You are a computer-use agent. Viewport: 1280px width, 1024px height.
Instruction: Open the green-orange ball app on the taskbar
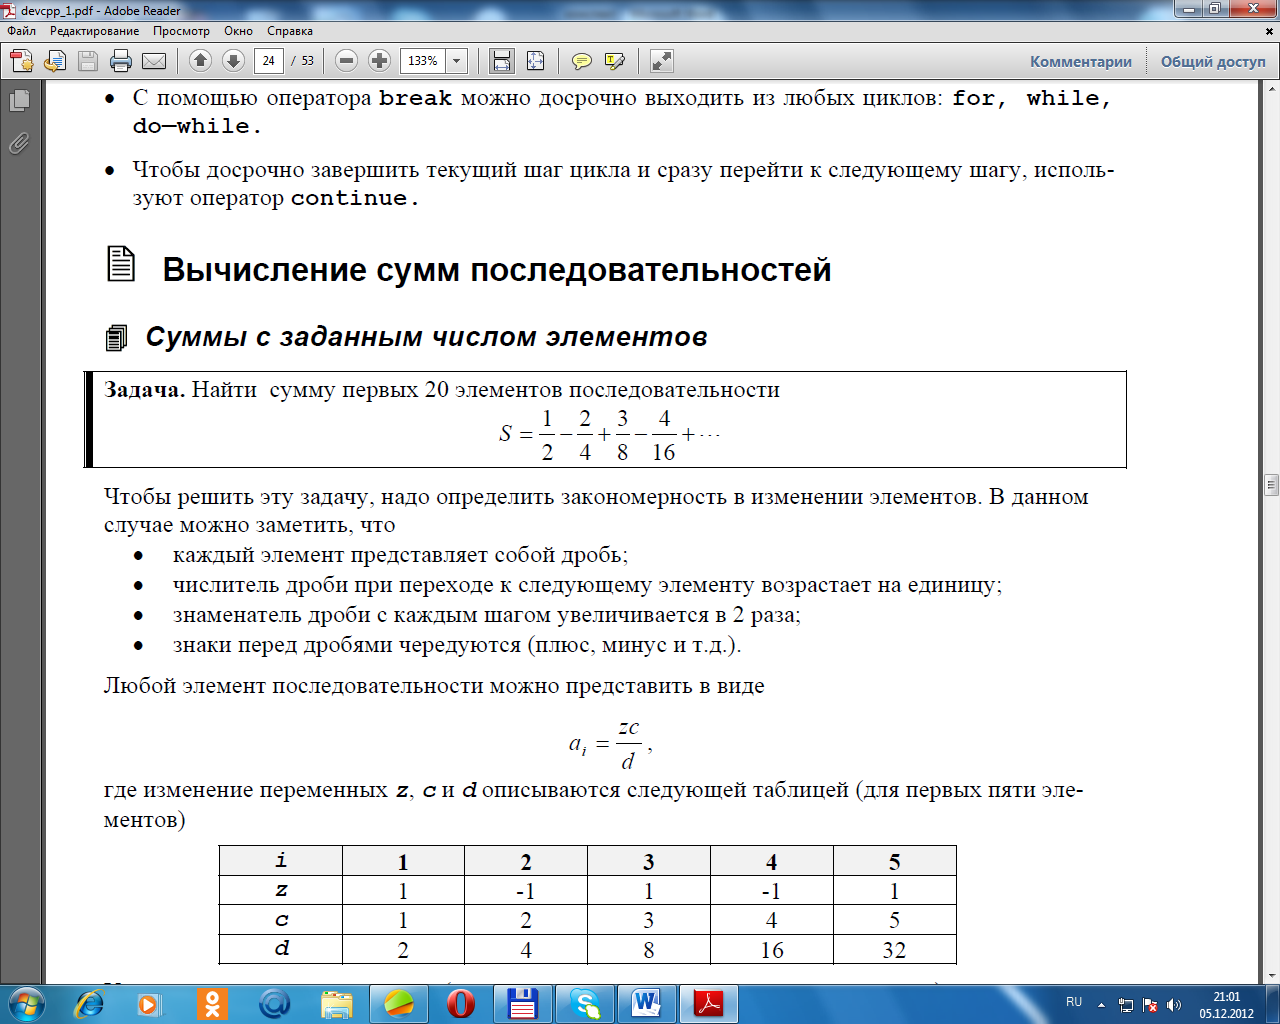coord(399,1003)
